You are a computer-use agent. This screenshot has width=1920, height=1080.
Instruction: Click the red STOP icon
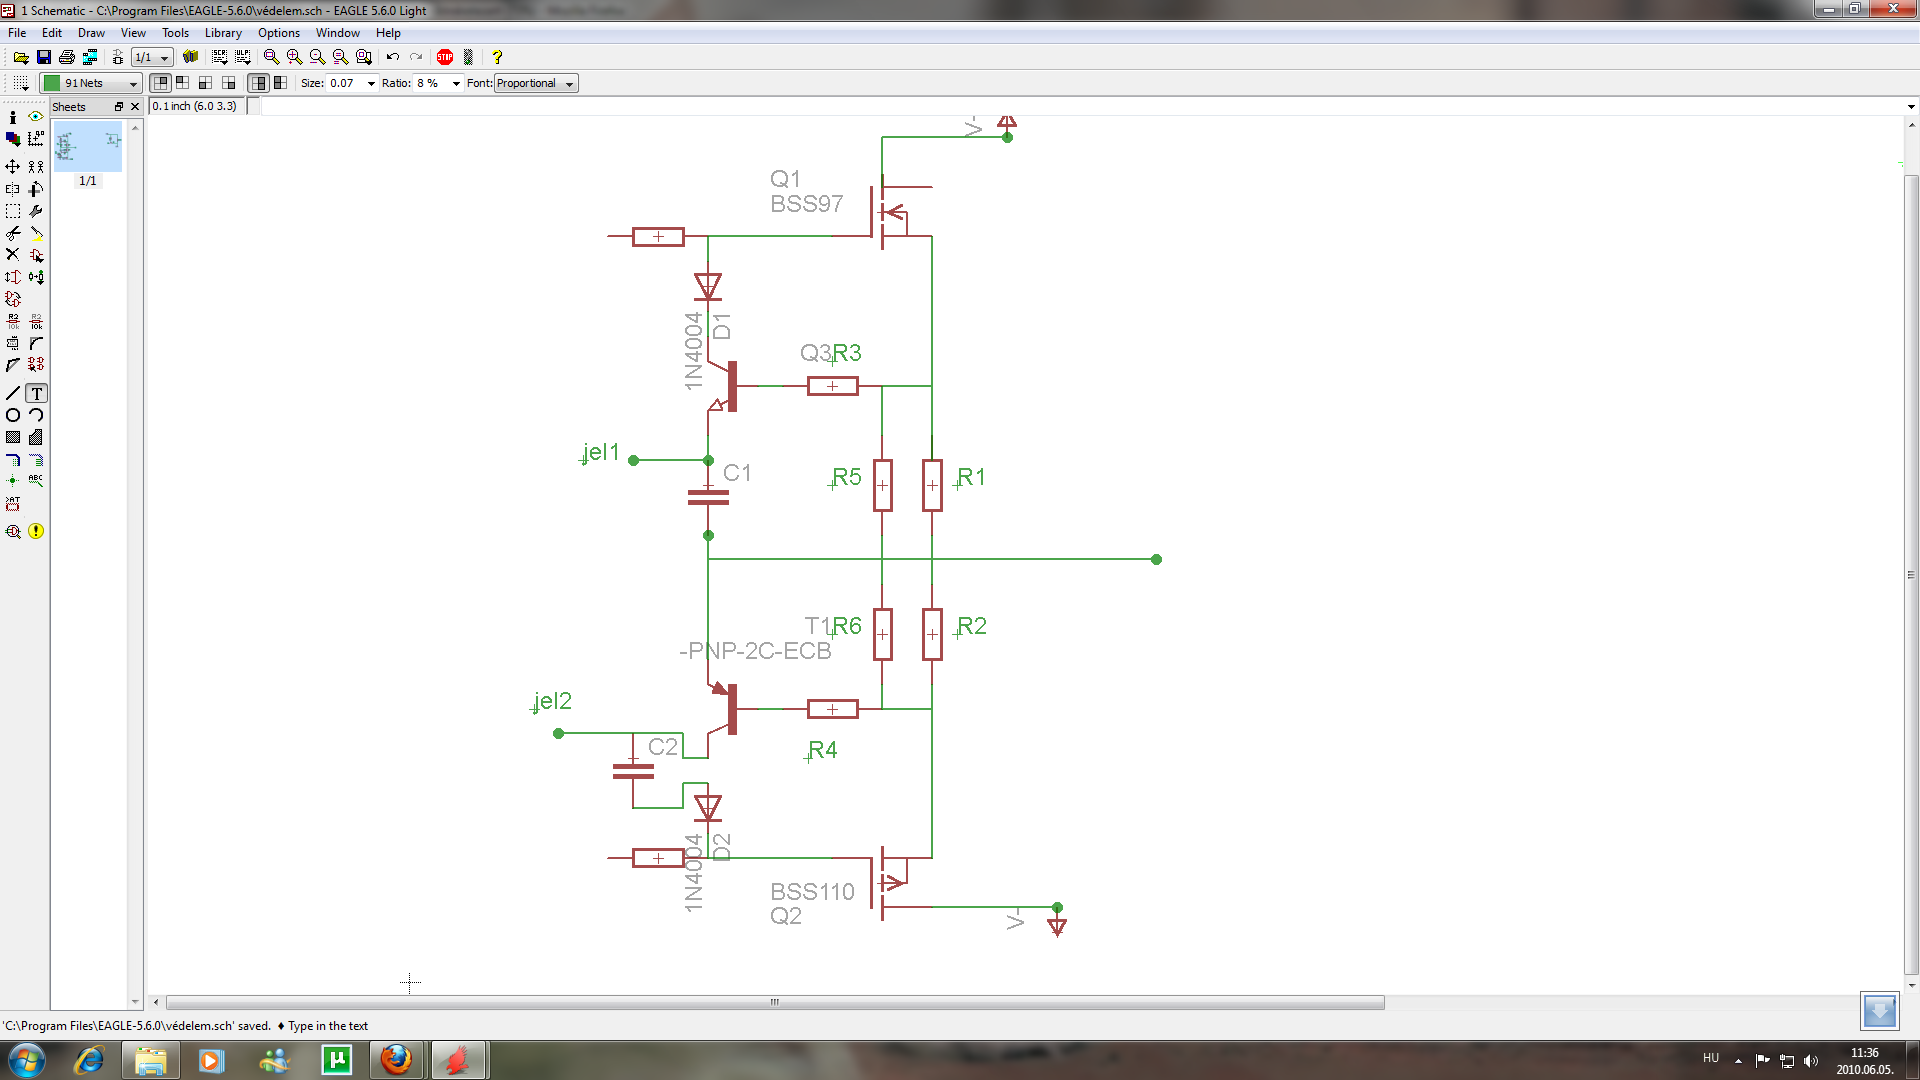click(x=445, y=57)
